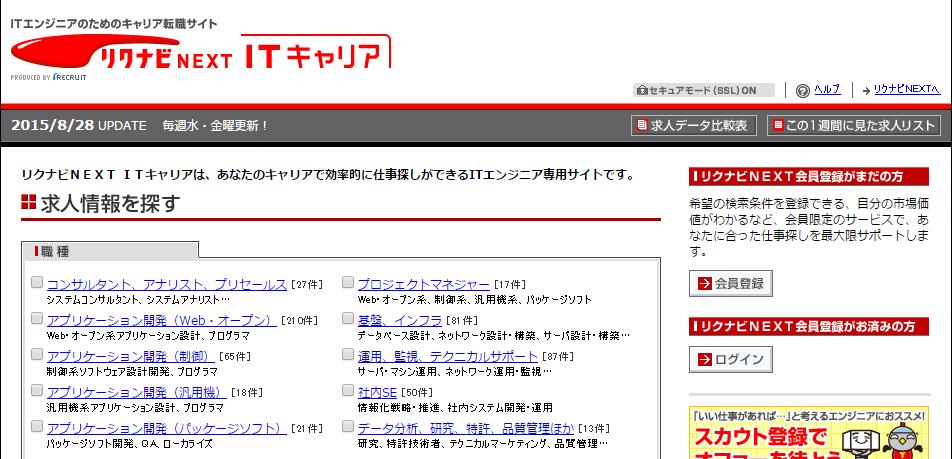Open 基盤、インフラ link
This screenshot has width=952, height=459.
click(x=400, y=320)
